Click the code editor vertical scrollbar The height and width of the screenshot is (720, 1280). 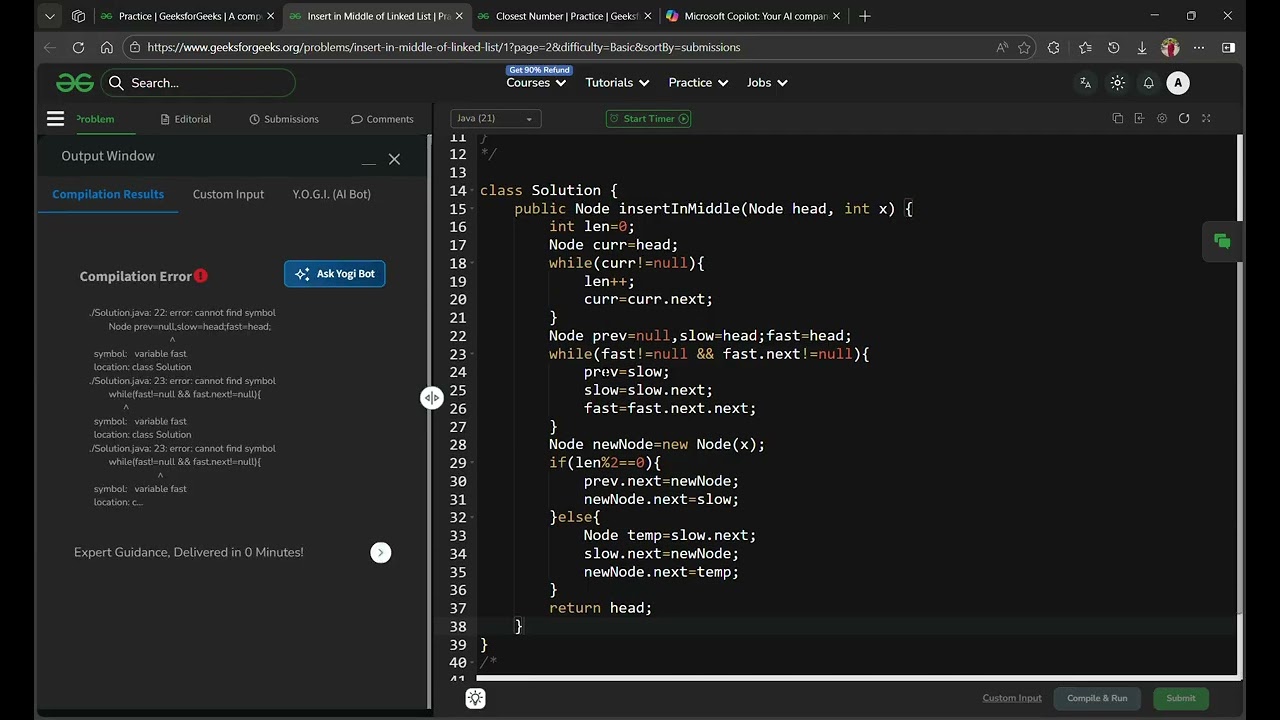pyautogui.click(x=1240, y=375)
